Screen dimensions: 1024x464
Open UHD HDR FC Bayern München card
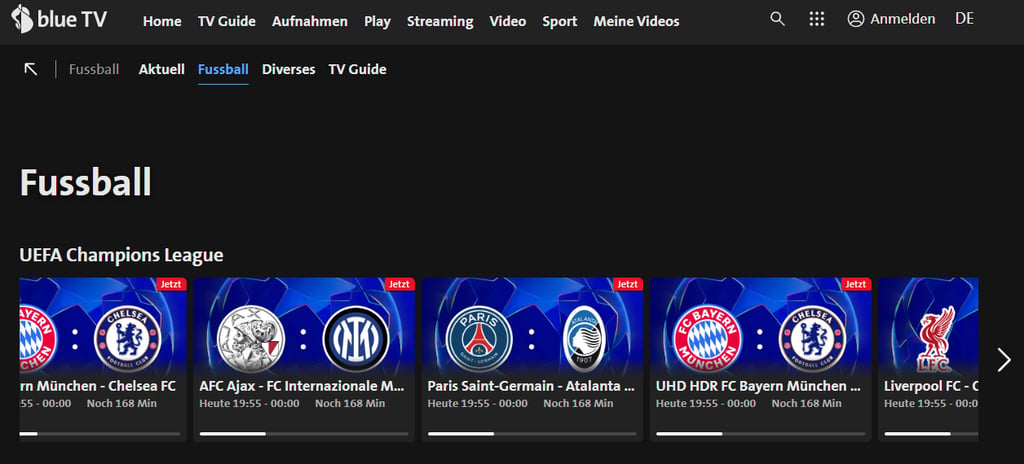coord(760,359)
